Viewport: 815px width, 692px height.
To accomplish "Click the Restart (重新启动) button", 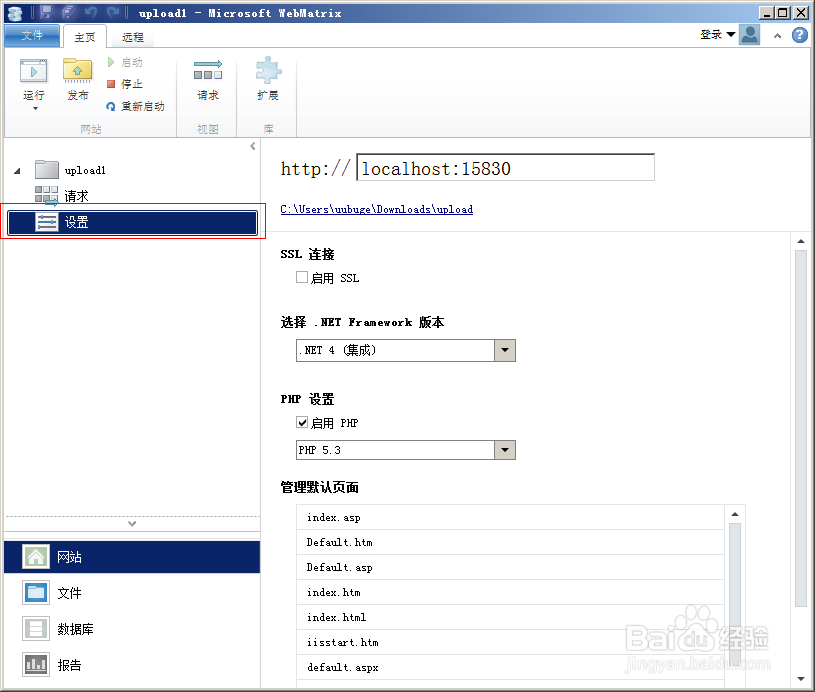I will (135, 106).
